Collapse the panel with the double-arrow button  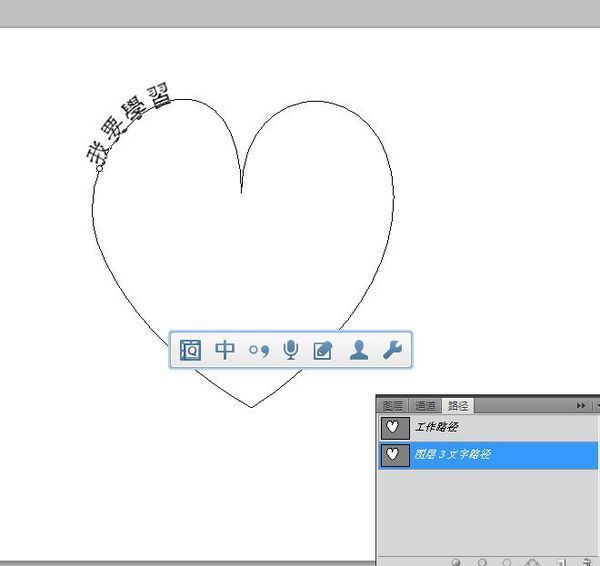coord(580,406)
